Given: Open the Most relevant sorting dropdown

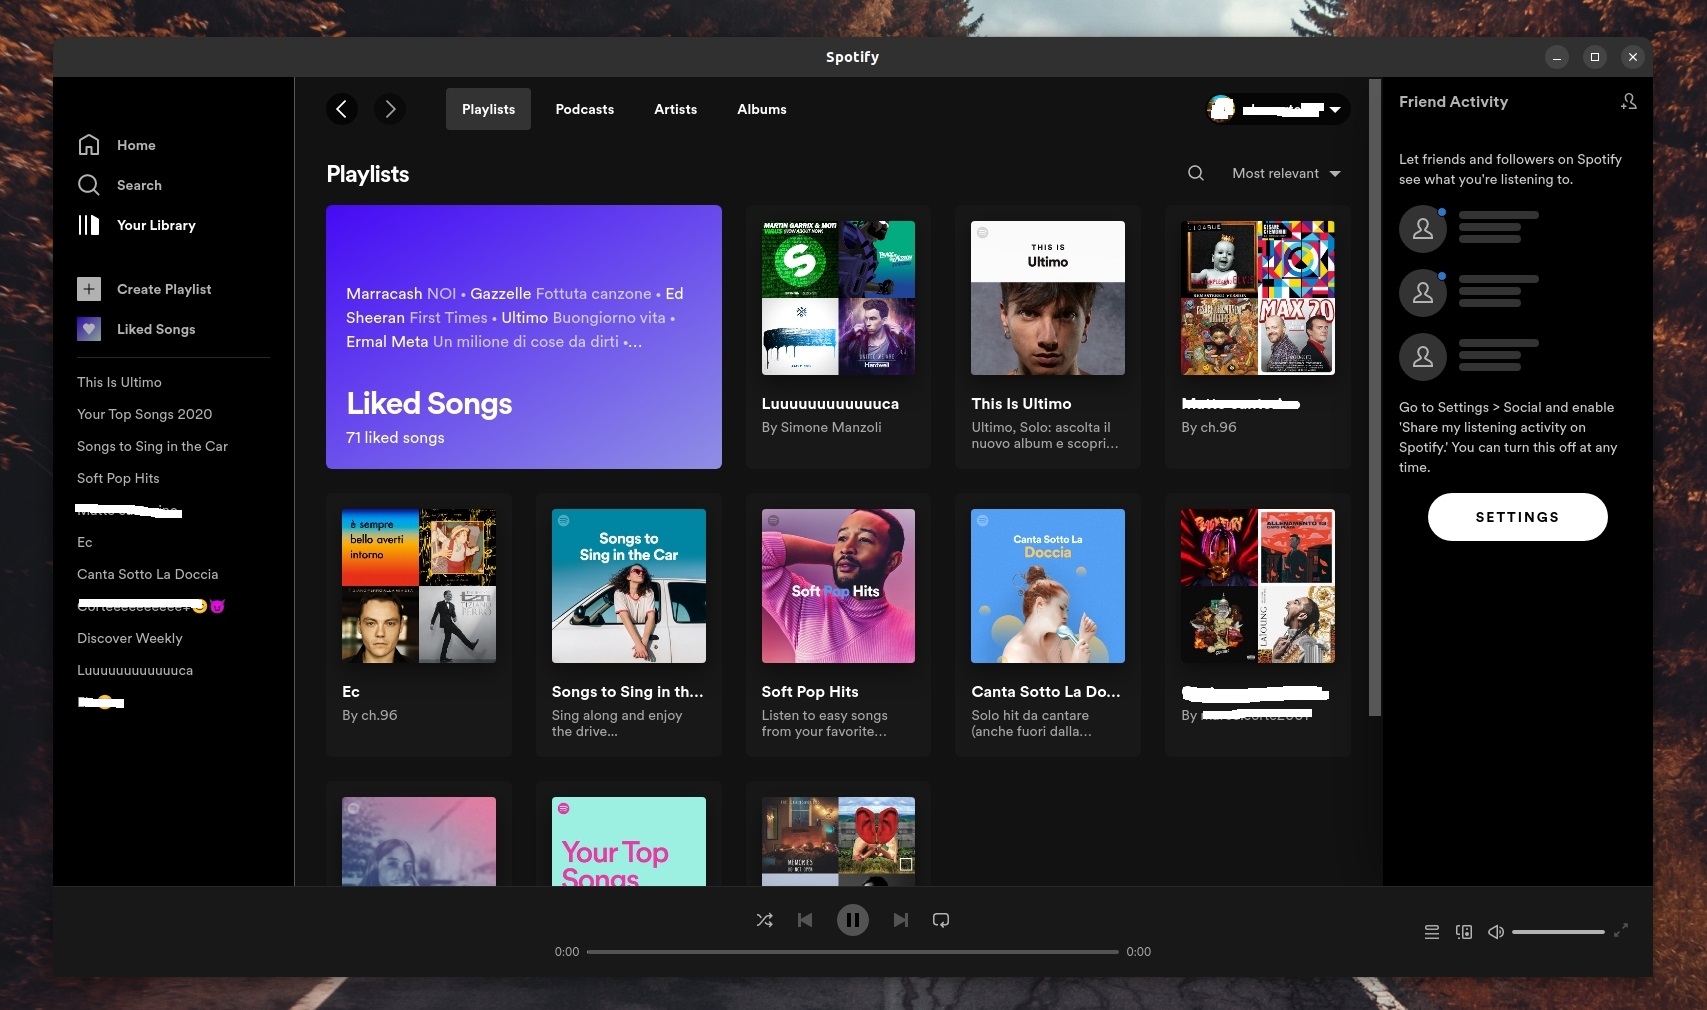Looking at the screenshot, I should (x=1285, y=173).
